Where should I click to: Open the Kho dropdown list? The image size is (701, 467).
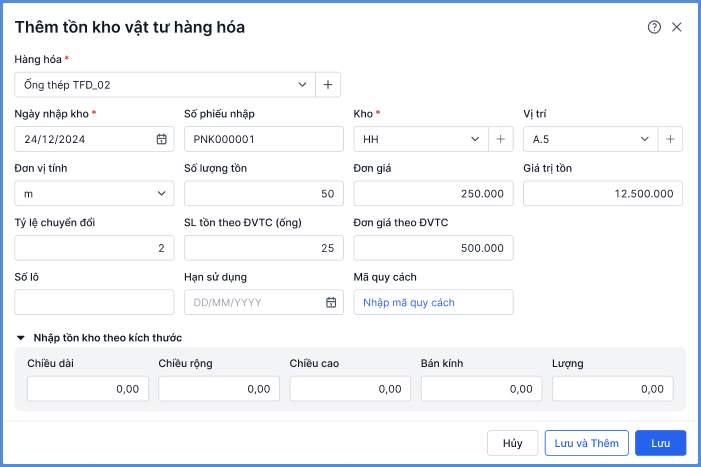[475, 139]
